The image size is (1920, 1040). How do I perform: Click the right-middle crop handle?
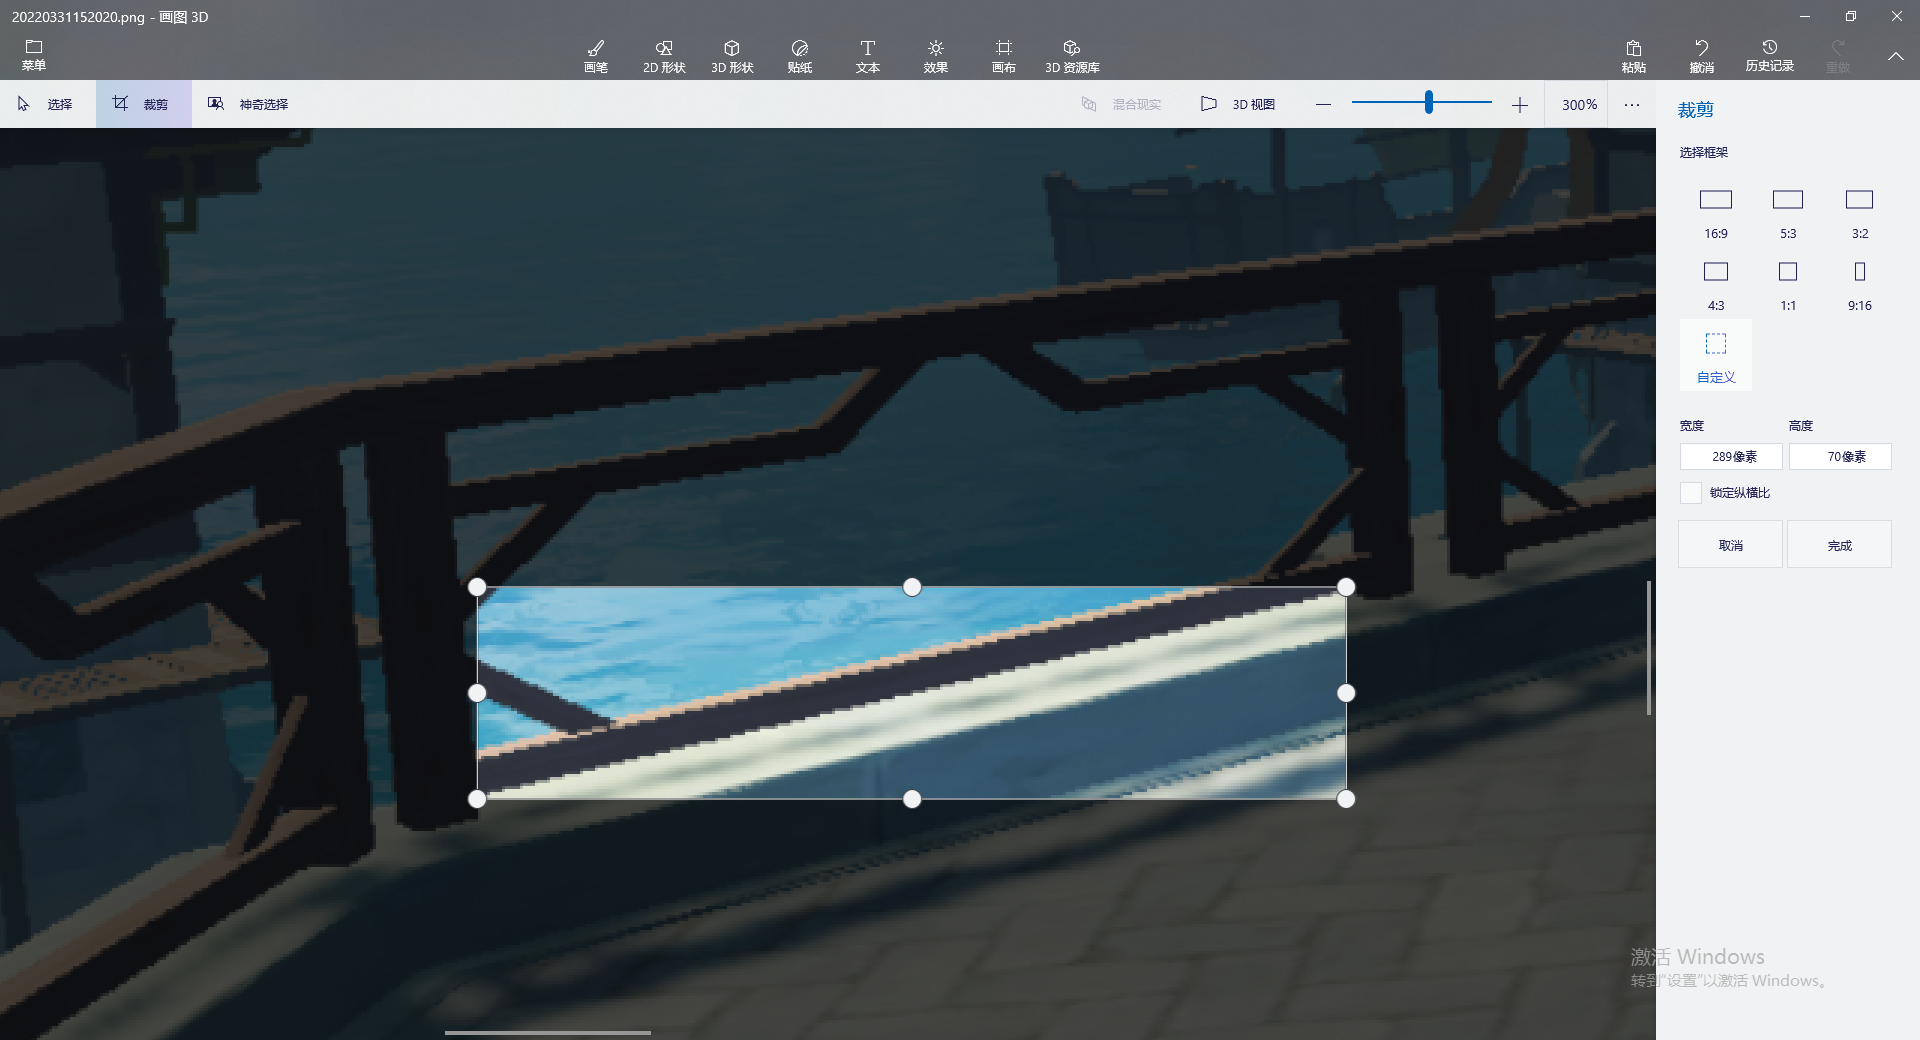[1346, 693]
